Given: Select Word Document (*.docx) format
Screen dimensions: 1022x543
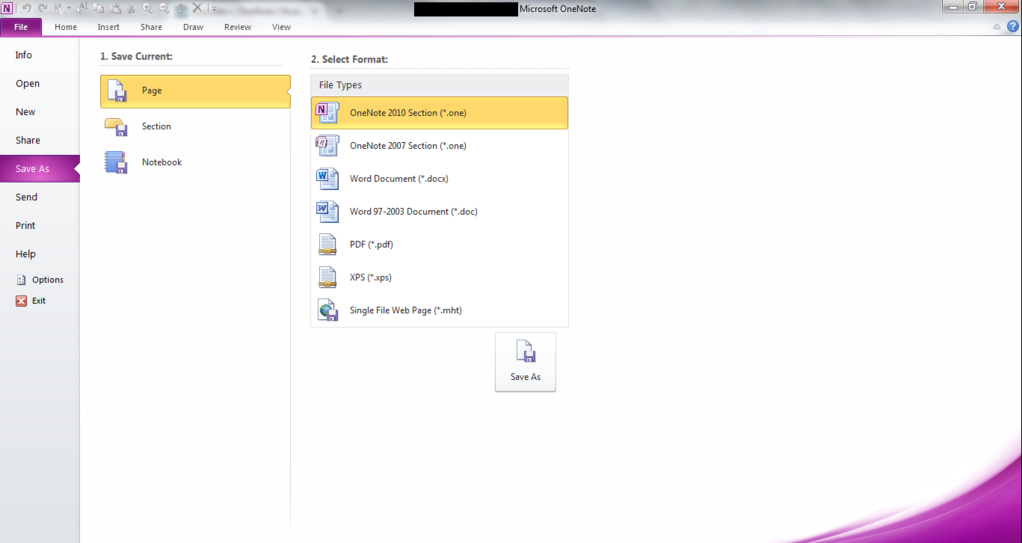Looking at the screenshot, I should (439, 179).
